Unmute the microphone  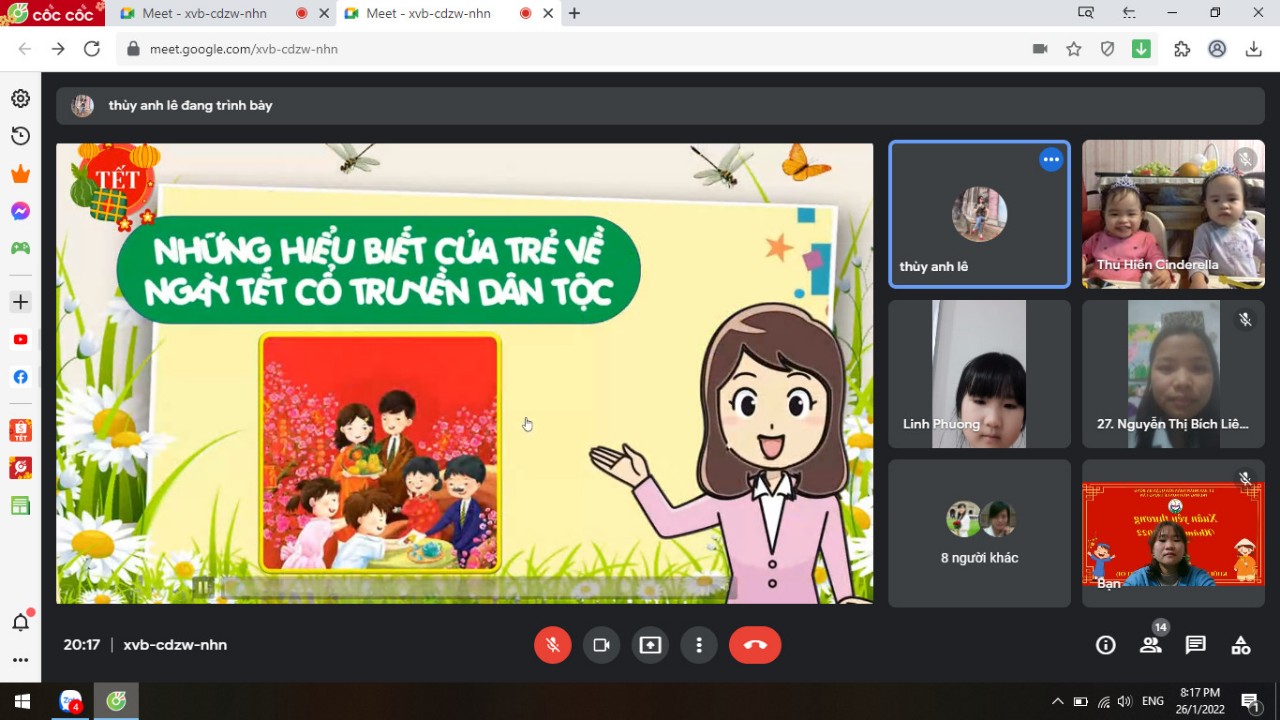552,645
